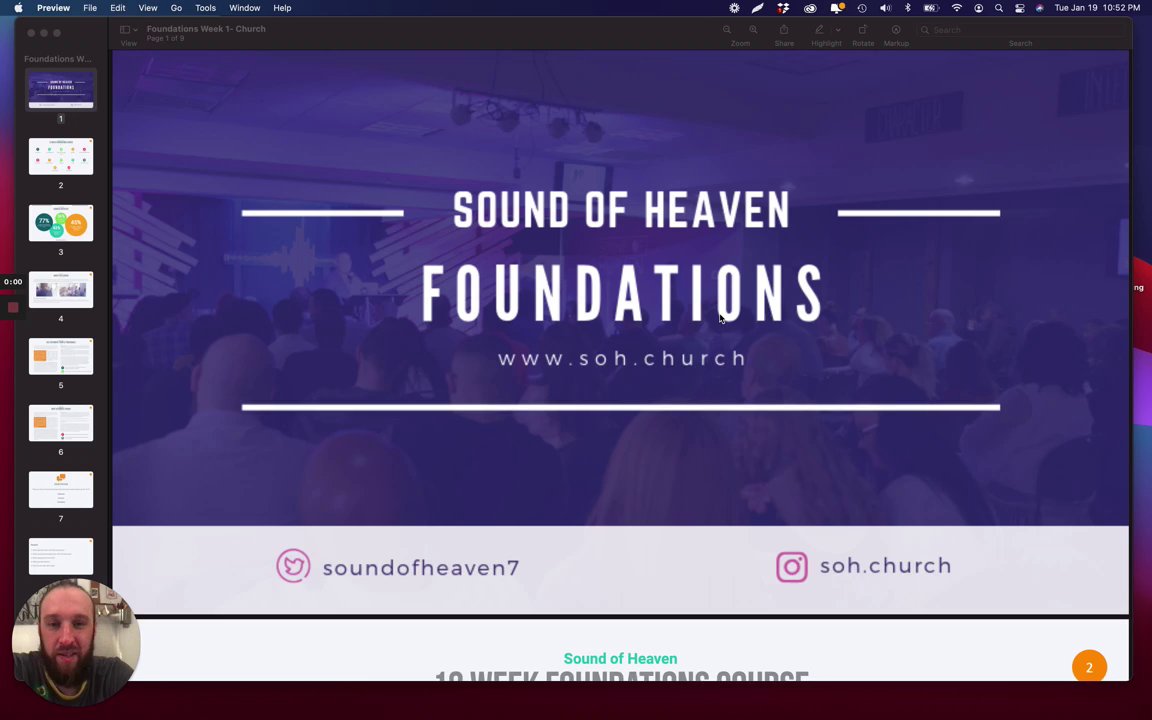
Task: Click the Foundations W... sidebar heading
Action: [57, 59]
